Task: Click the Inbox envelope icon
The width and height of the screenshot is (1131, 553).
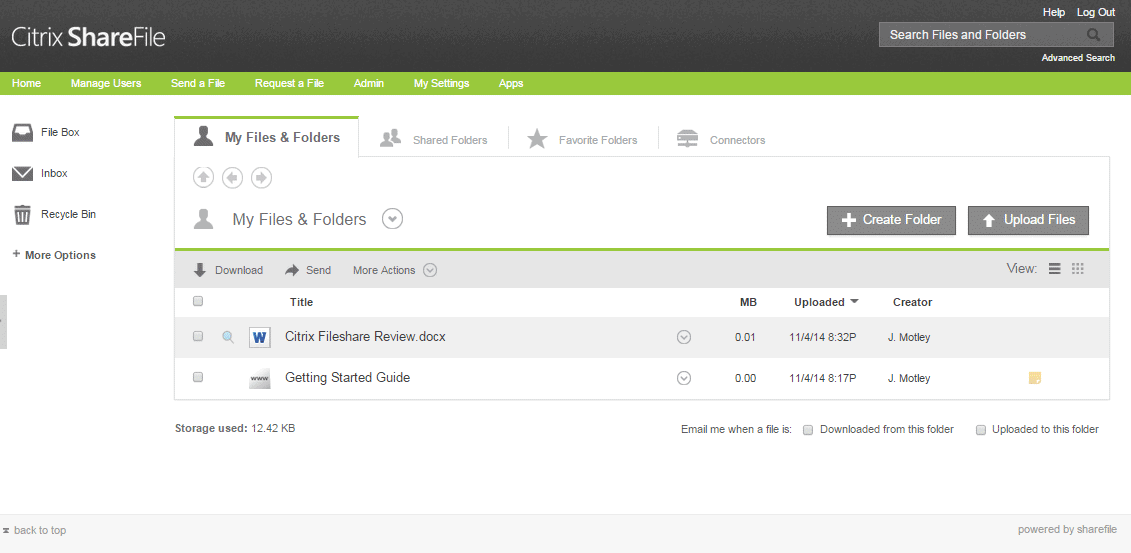Action: coord(22,174)
